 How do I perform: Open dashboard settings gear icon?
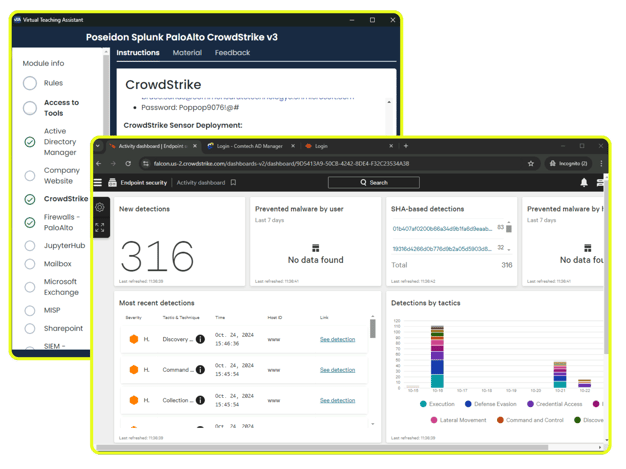coord(100,208)
